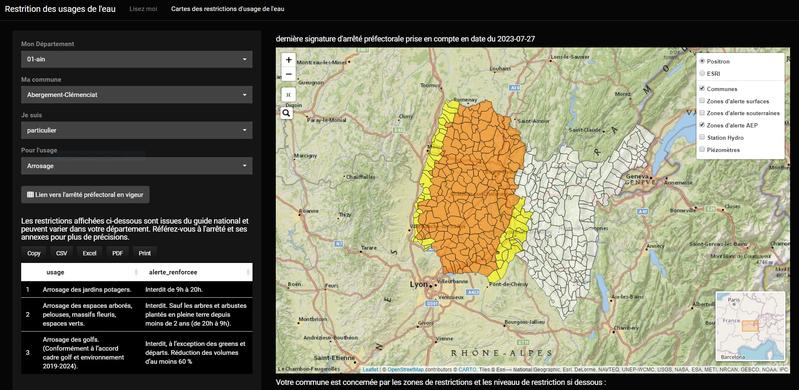799x390 pixels.
Task: Enable the Piézomètres layer checkbox
Action: [703, 150]
